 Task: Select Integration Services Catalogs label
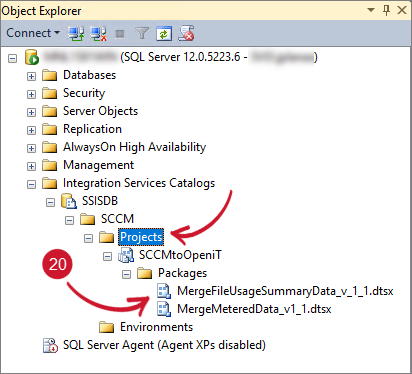click(x=139, y=183)
